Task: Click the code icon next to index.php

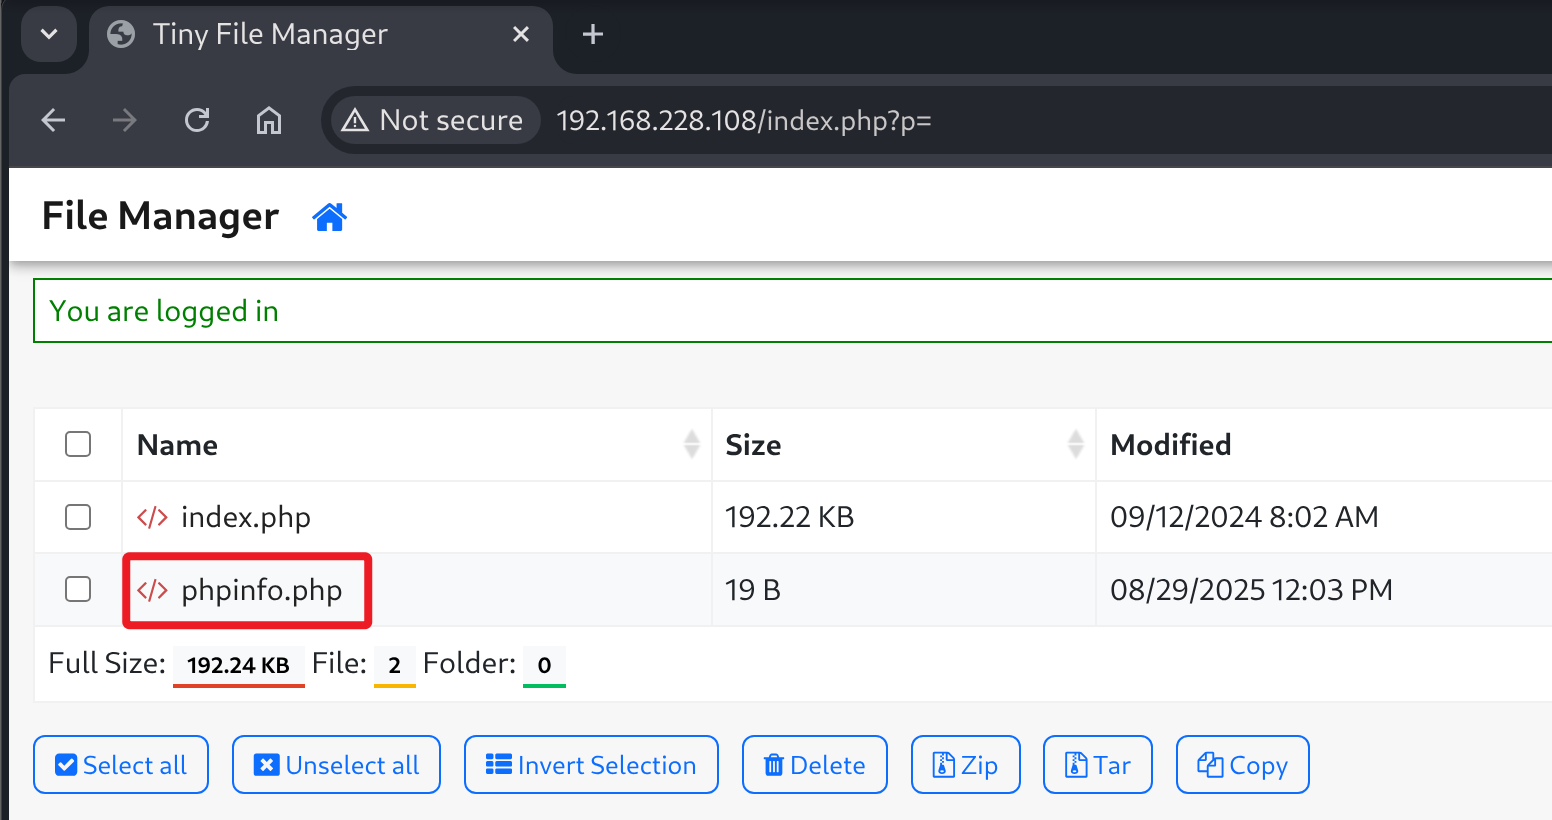Action: tap(152, 517)
